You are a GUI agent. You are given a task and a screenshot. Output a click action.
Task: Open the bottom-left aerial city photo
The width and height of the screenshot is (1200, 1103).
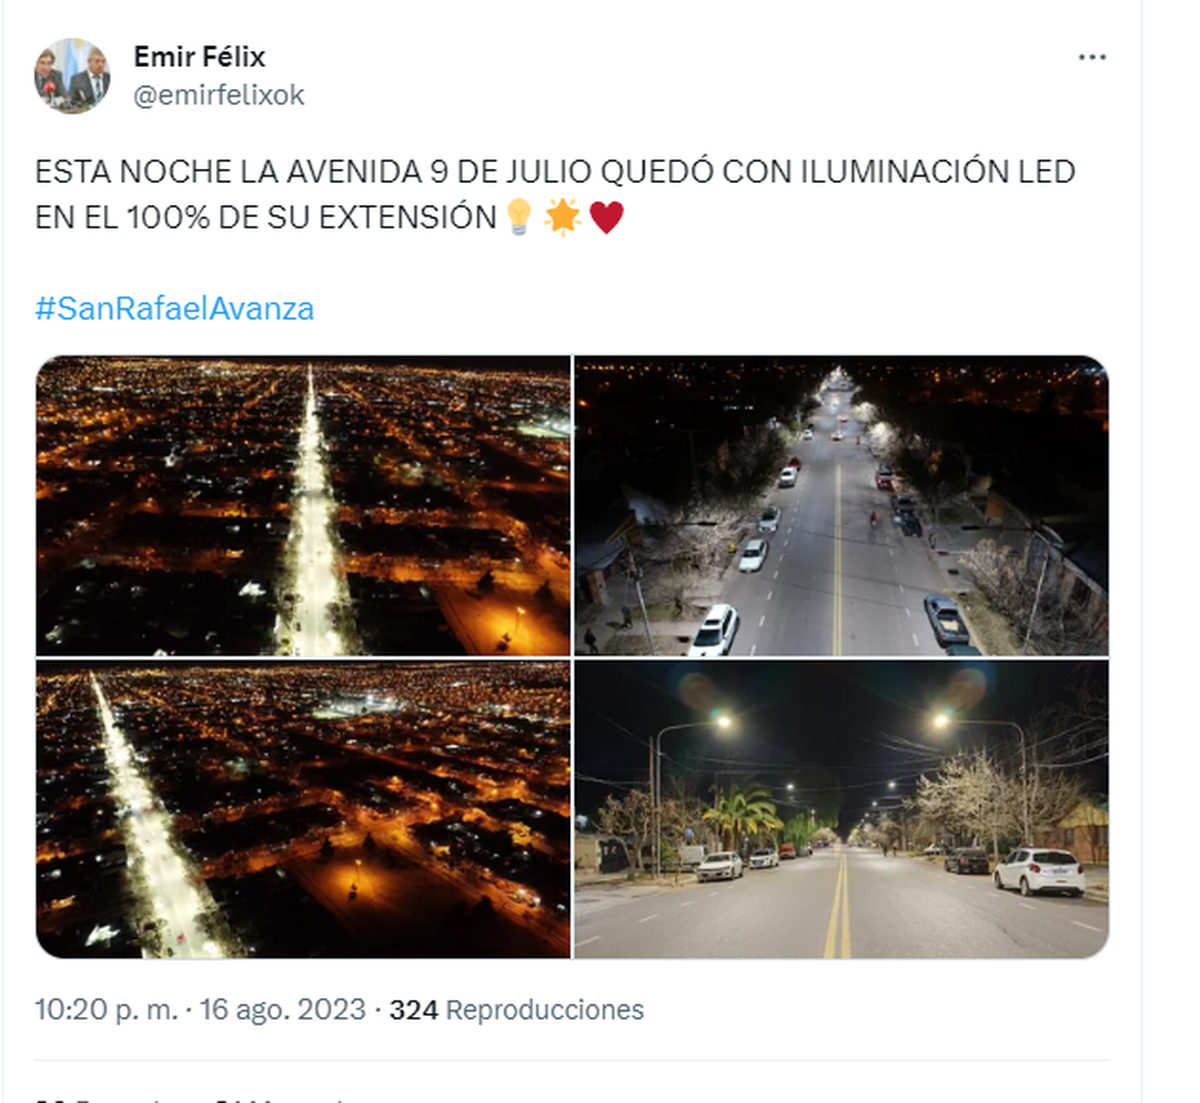coord(303,808)
